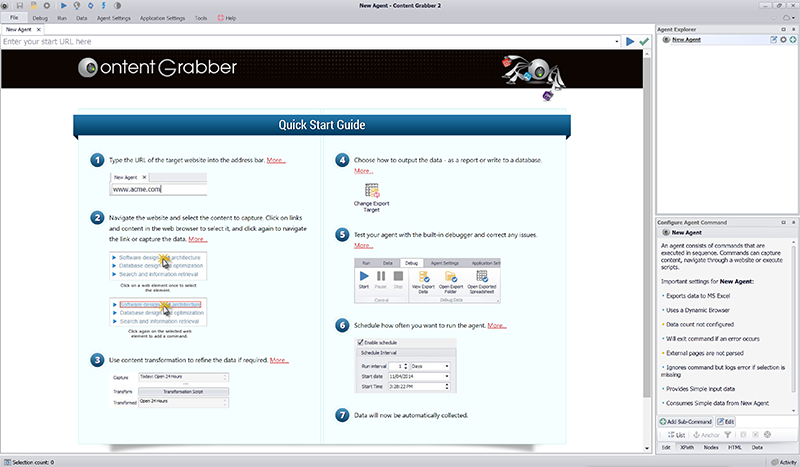Click the float window icon on Agent Explorer header
The height and width of the screenshot is (467, 800).
[784, 30]
